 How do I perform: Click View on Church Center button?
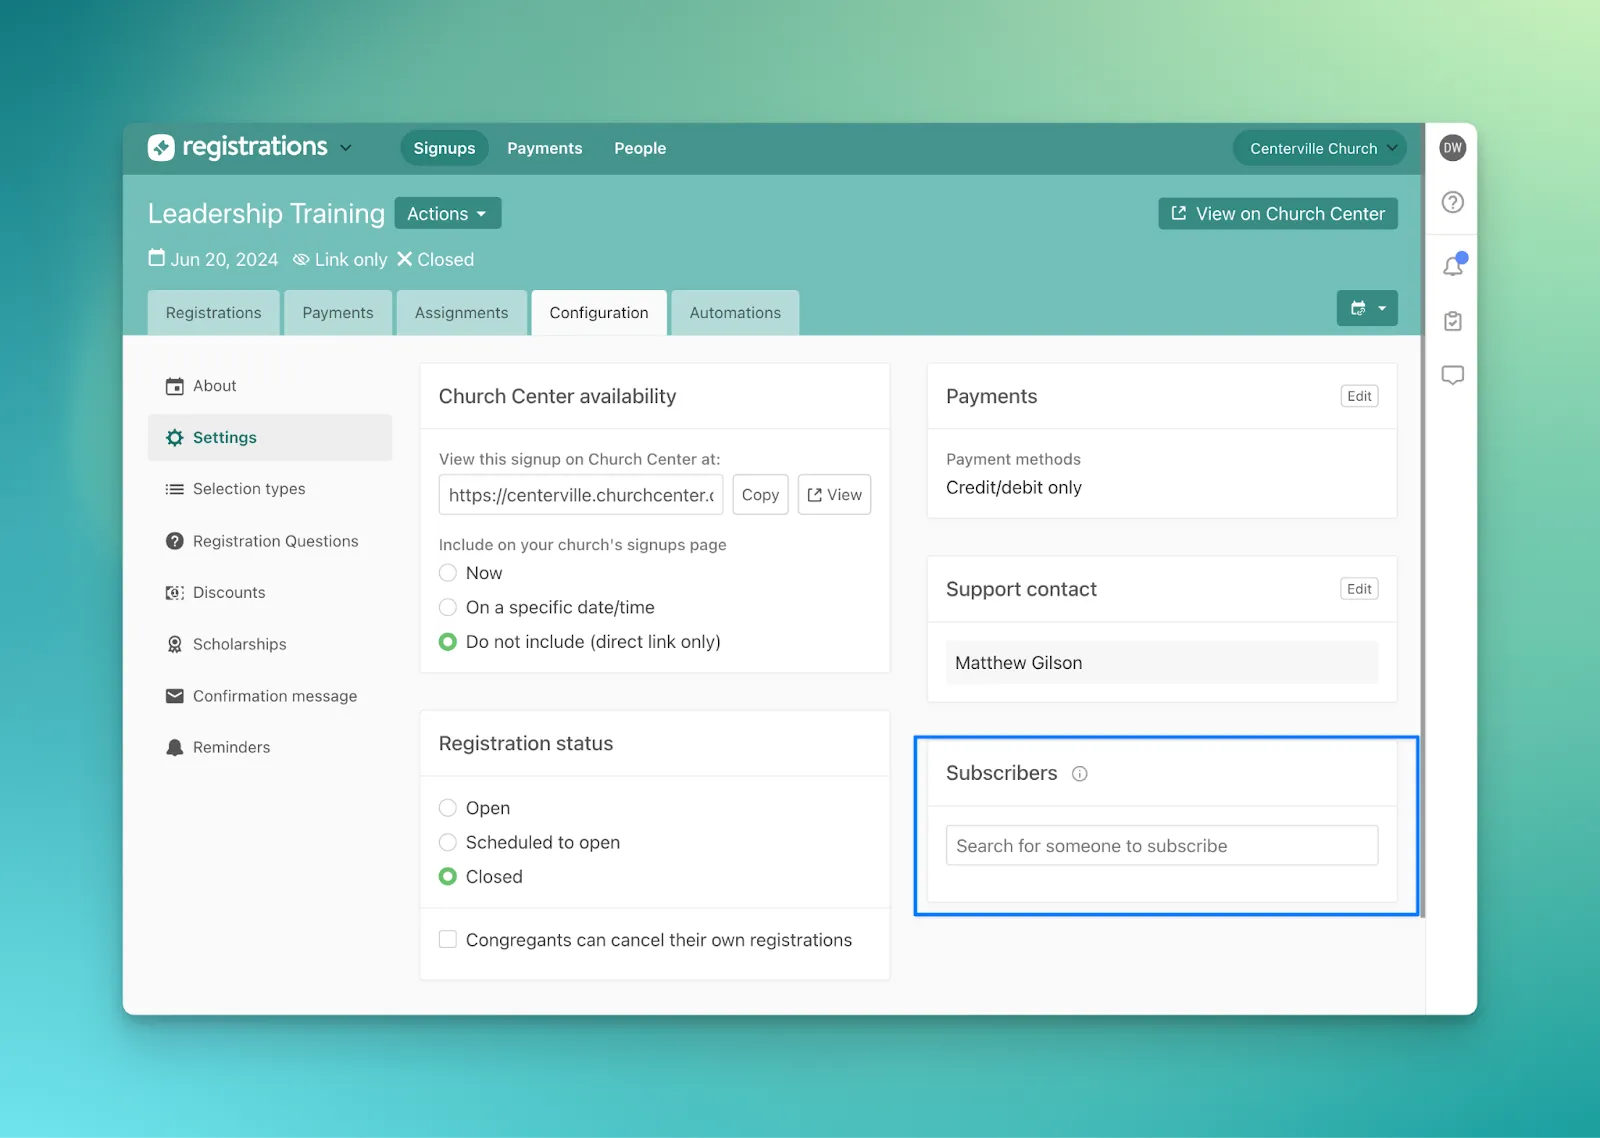(1277, 214)
